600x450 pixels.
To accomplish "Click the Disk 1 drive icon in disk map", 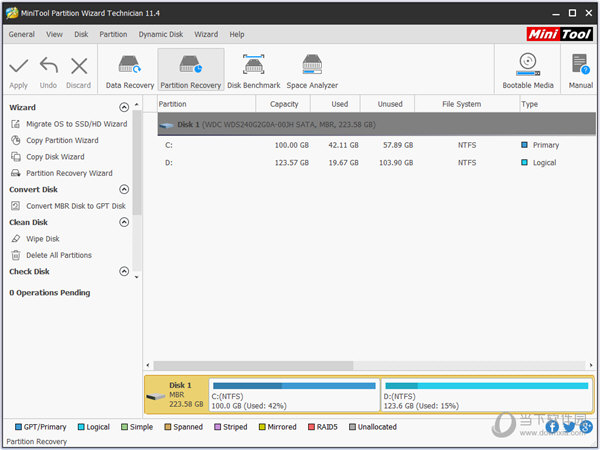I will 156,397.
